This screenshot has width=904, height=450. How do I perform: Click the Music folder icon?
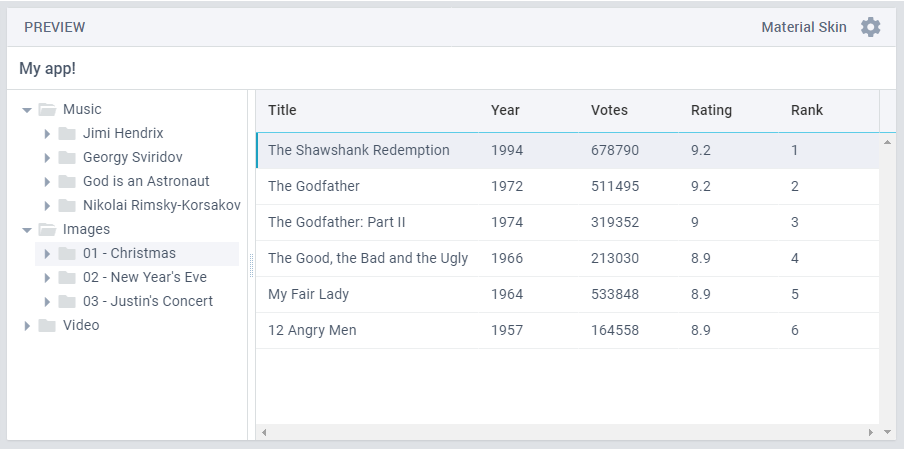coord(47,110)
